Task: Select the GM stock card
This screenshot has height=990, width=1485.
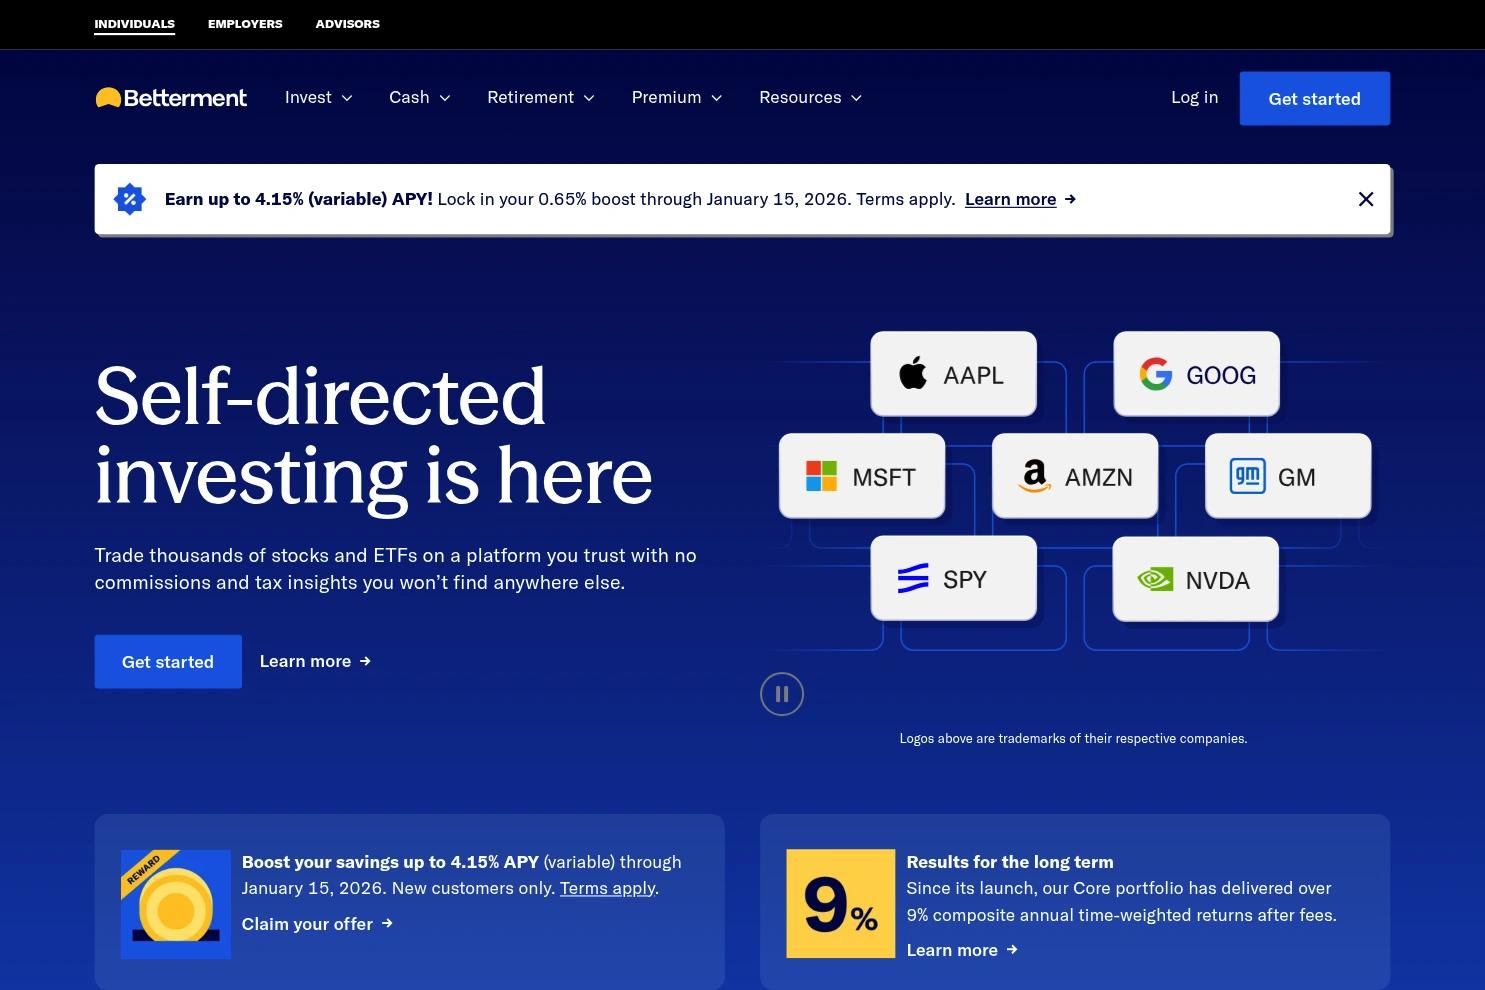Action: coord(1288,476)
